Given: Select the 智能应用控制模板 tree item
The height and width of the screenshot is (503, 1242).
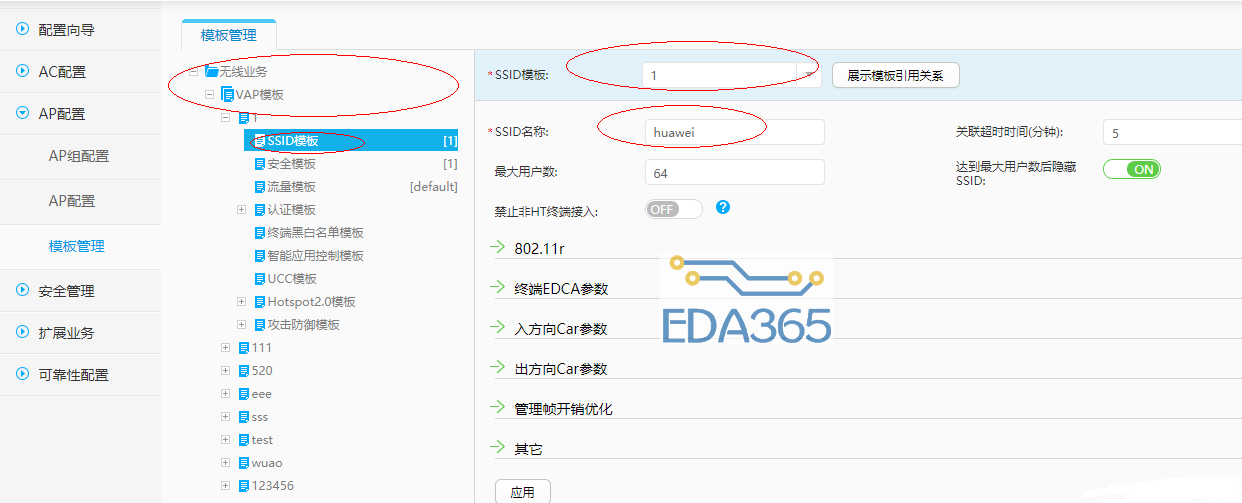Looking at the screenshot, I should (x=315, y=256).
